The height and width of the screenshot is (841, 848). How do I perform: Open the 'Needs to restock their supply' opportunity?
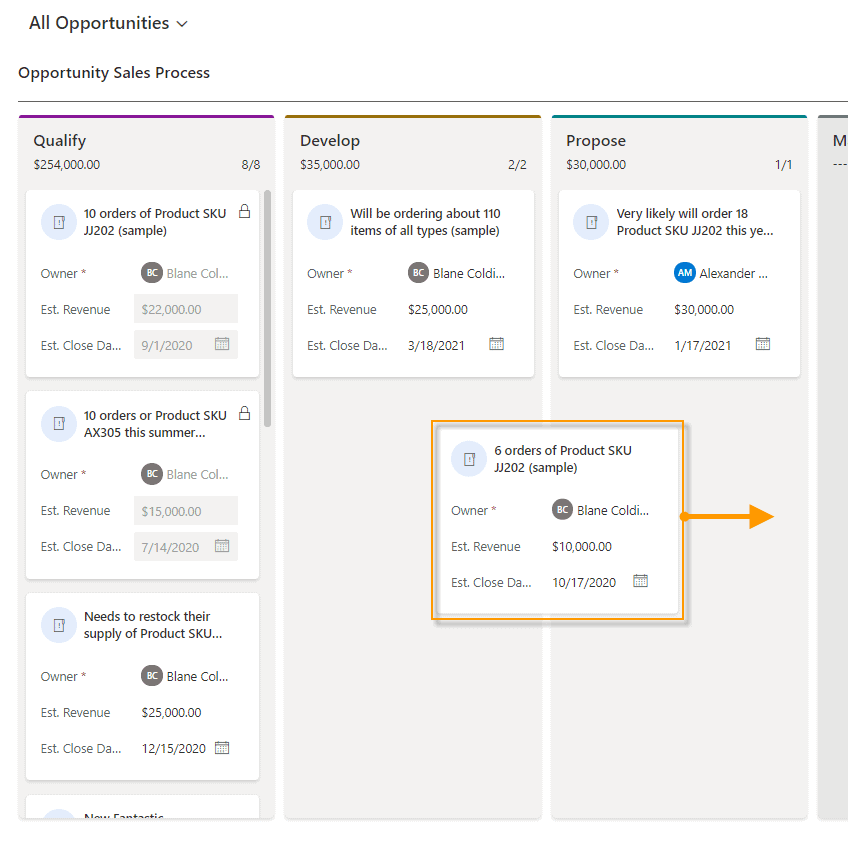(x=153, y=625)
